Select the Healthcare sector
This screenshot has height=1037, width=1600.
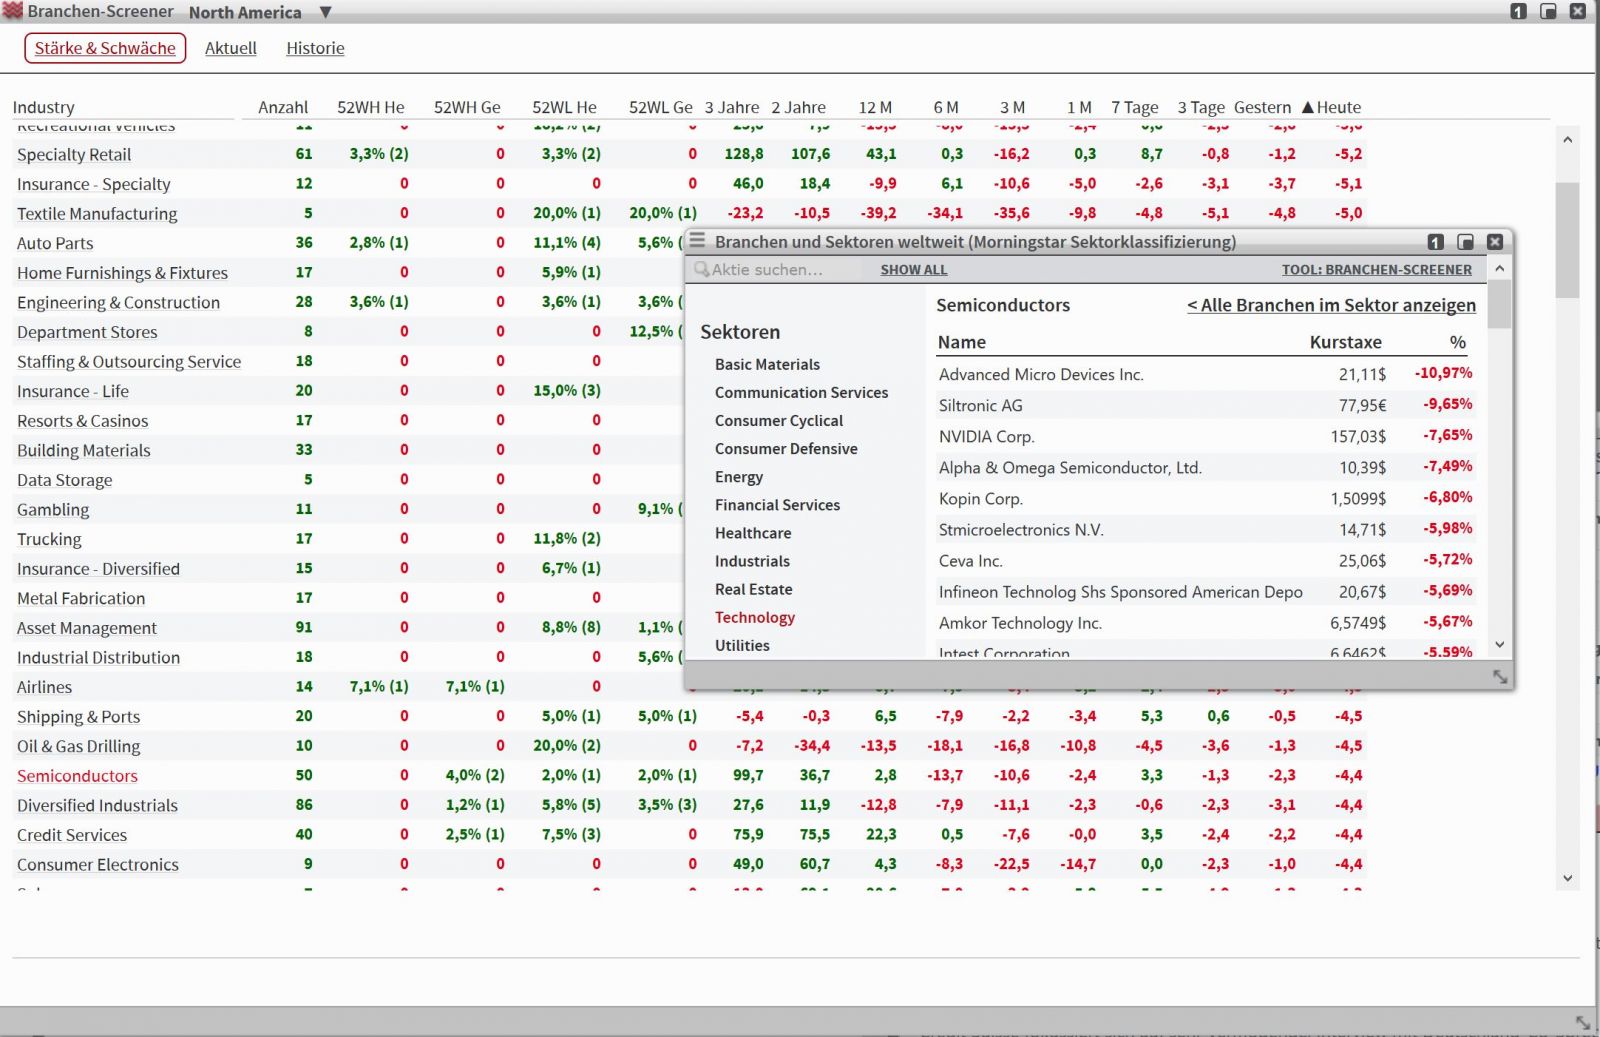[753, 533]
